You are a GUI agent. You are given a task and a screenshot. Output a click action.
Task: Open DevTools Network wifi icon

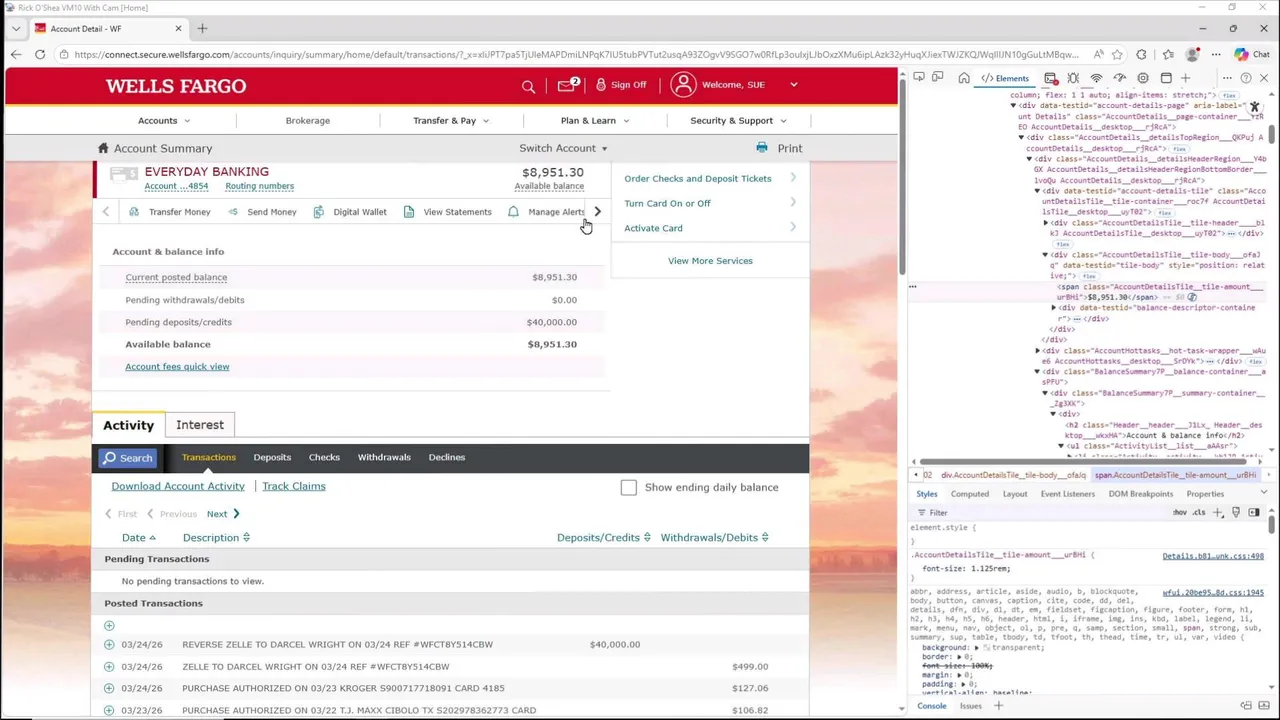tap(1096, 78)
